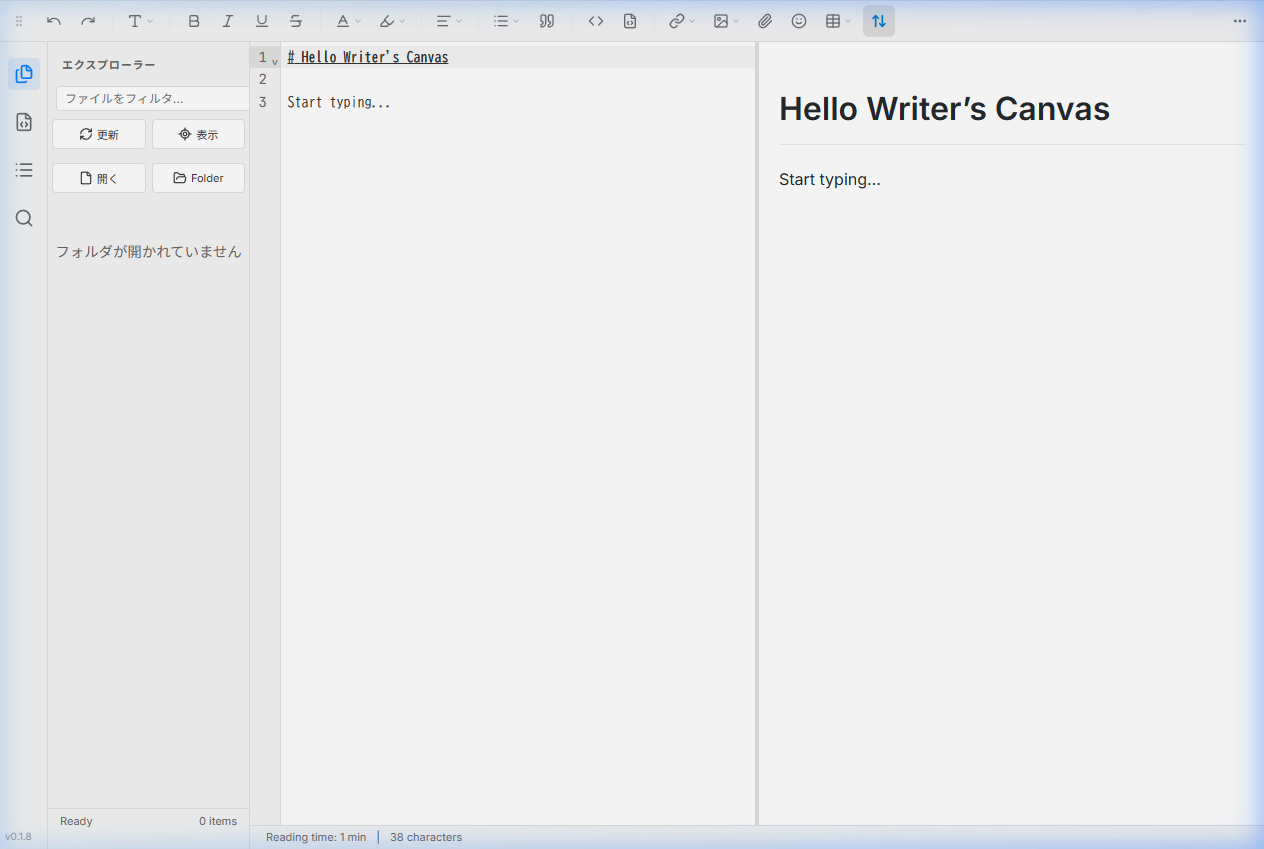Click "Start typing..." on editor line 3
Image resolution: width=1264 pixels, height=849 pixels.
coord(339,102)
